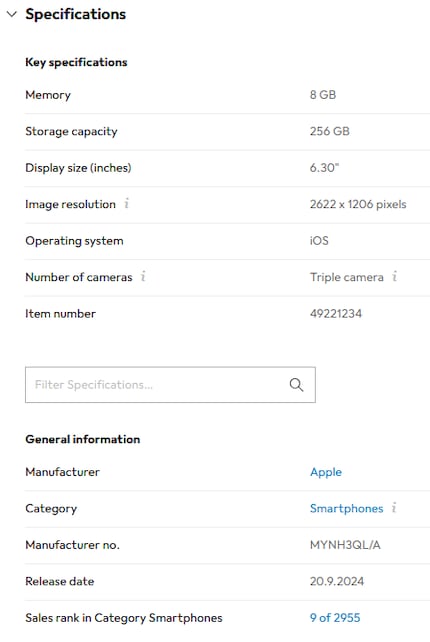
Task: Select the item number 49221234
Action: coord(336,314)
